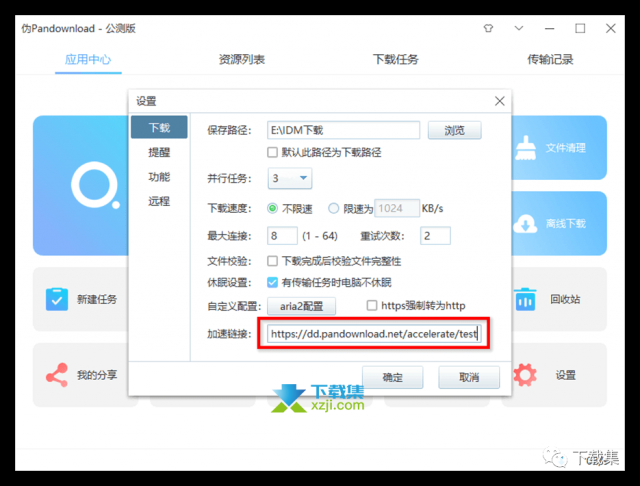The width and height of the screenshot is (640, 486).
Task: Click the 重试次数 field with 2
Action: point(435,236)
